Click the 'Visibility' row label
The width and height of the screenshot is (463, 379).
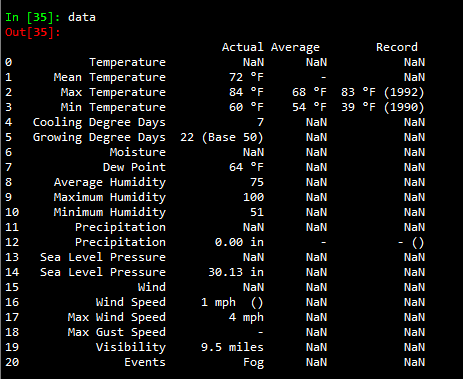pos(131,347)
